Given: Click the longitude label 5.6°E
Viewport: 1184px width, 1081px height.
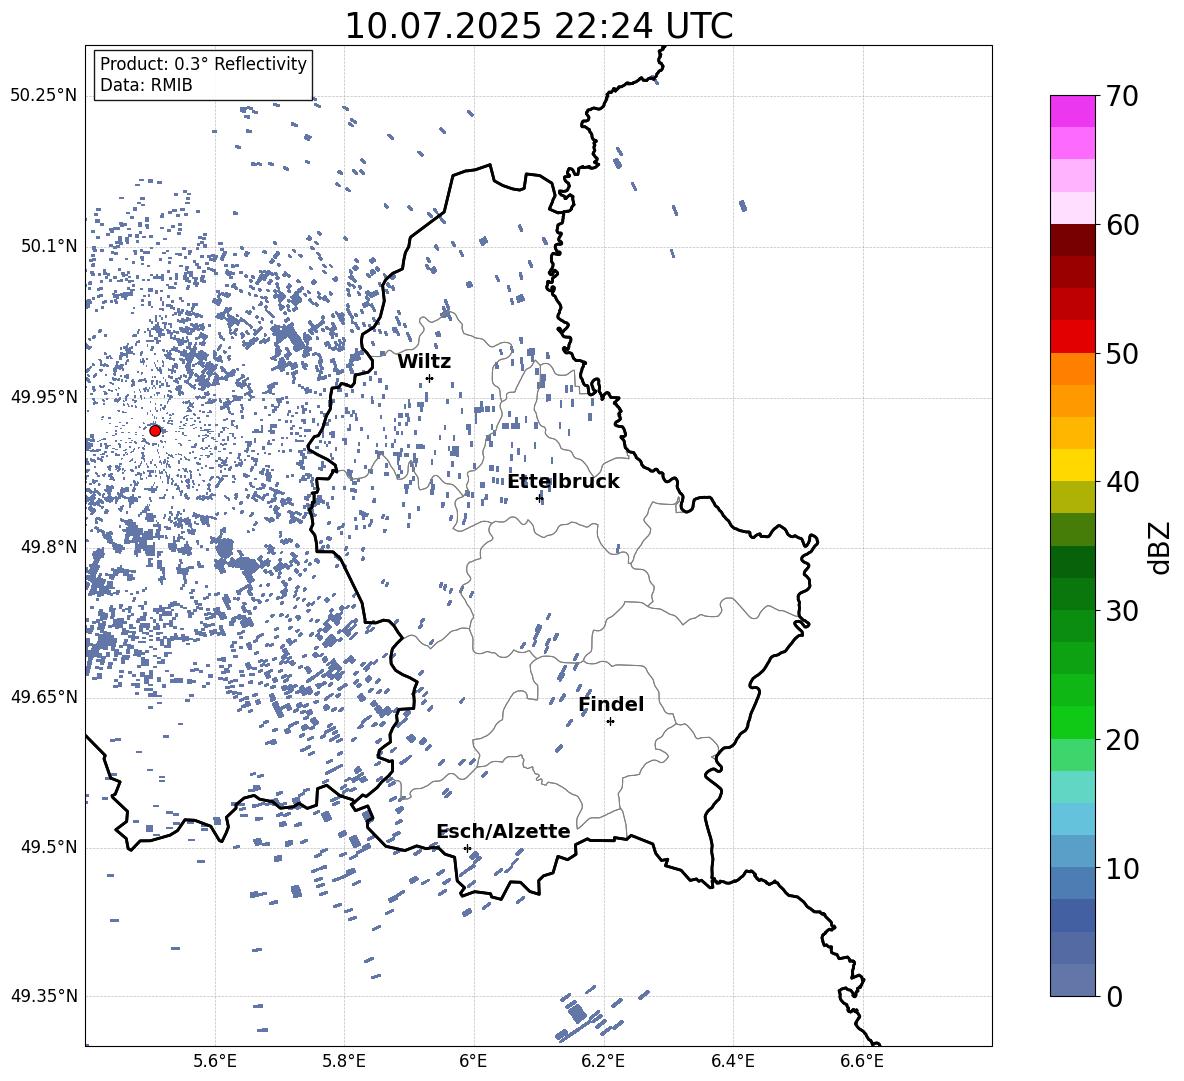Looking at the screenshot, I should click(215, 1061).
